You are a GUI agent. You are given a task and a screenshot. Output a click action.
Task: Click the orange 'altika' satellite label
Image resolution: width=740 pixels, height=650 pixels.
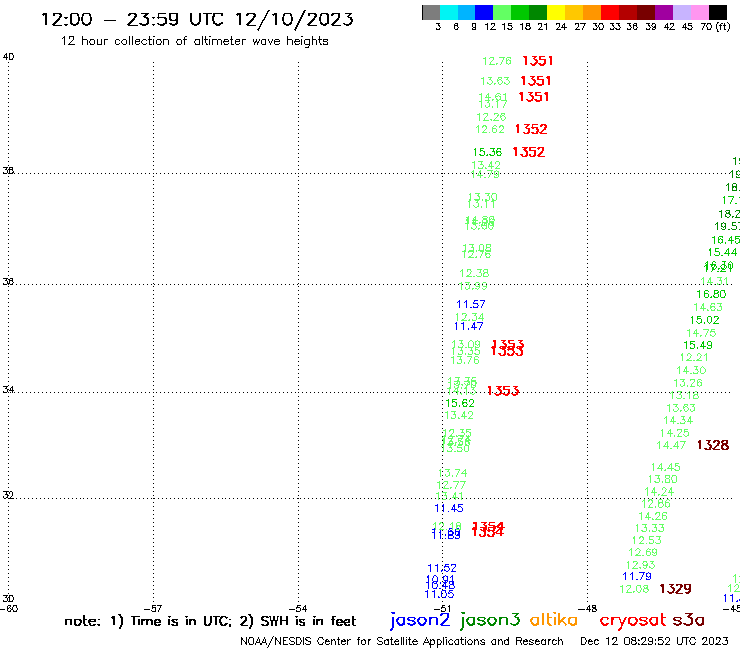click(x=553, y=619)
